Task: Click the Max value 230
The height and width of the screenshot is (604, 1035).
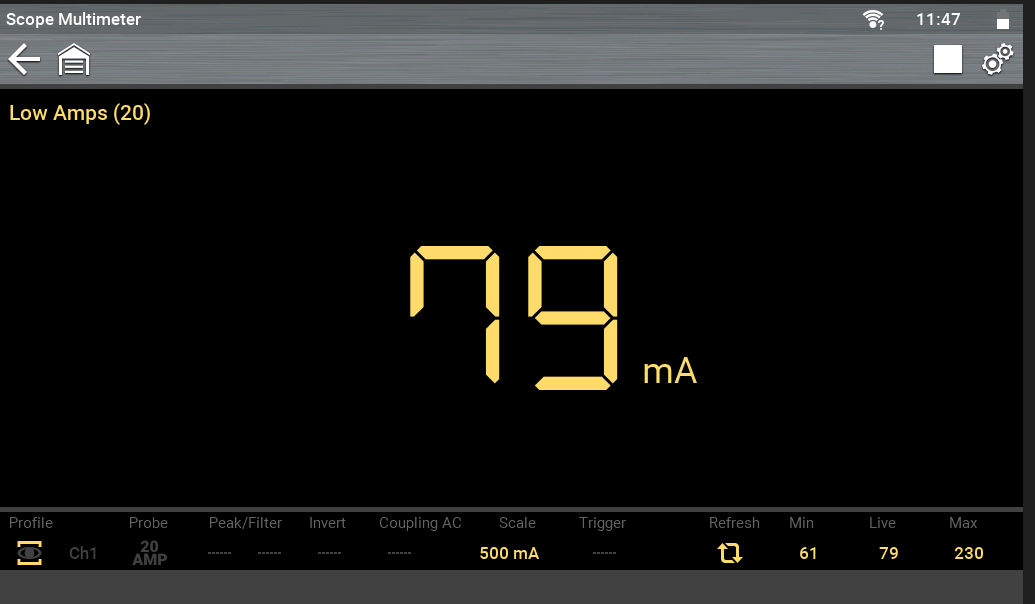Action: coord(968,553)
